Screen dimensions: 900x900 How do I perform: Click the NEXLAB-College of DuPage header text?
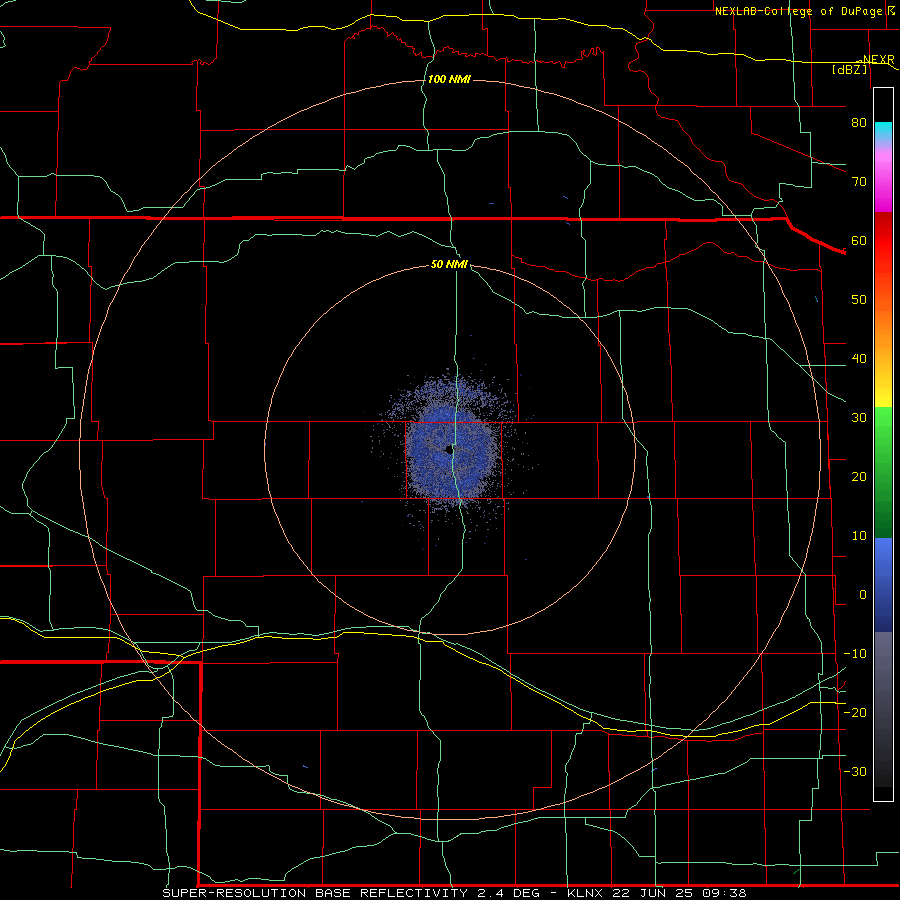(798, 11)
